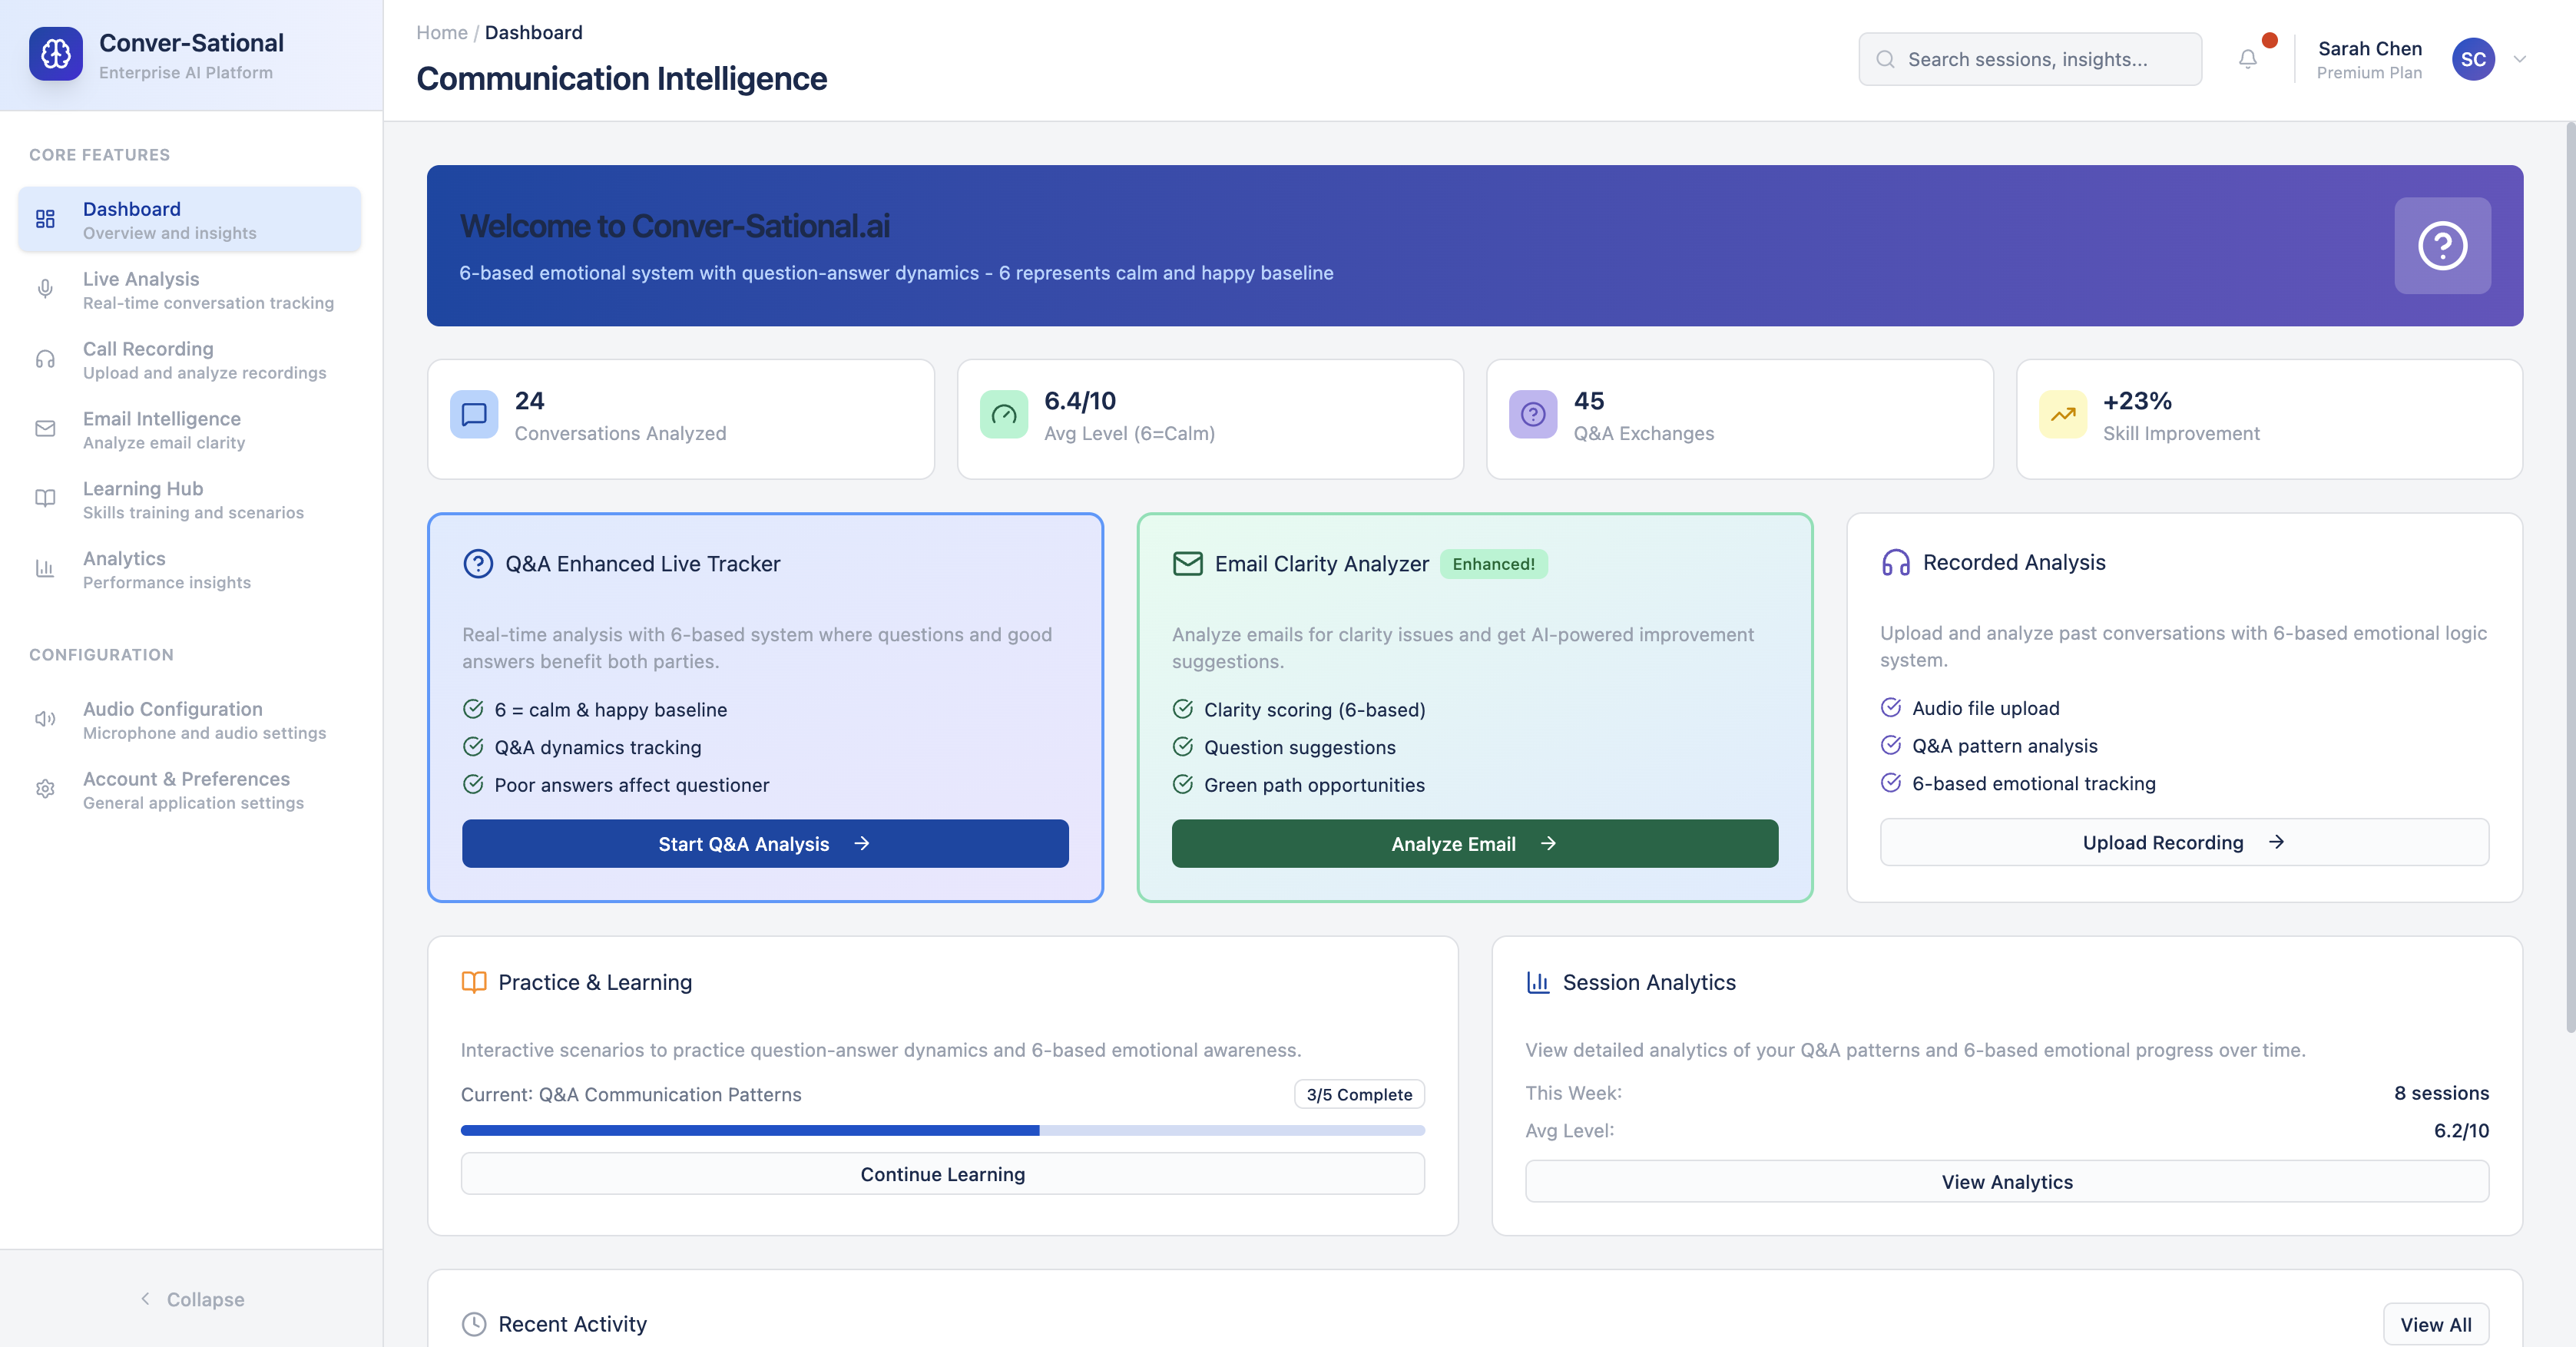Viewport: 2576px width, 1347px height.
Task: Click the 3/5 Complete badge
Action: point(1359,1094)
